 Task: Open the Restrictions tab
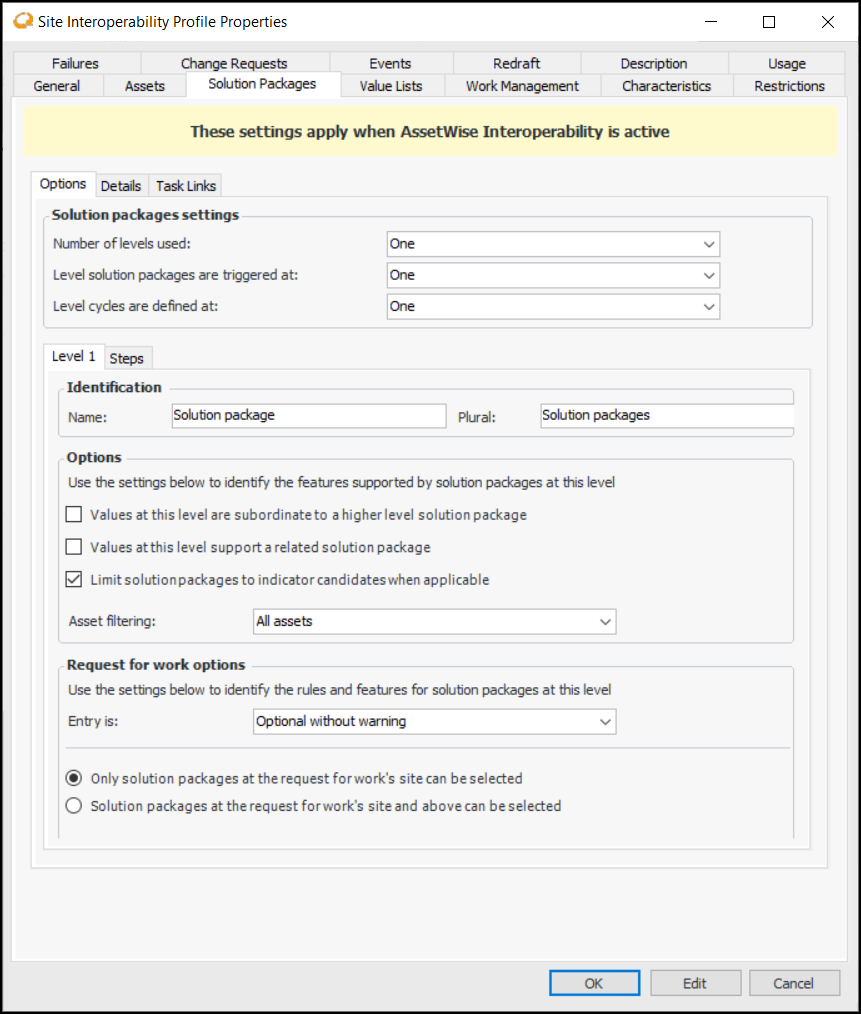(x=789, y=86)
